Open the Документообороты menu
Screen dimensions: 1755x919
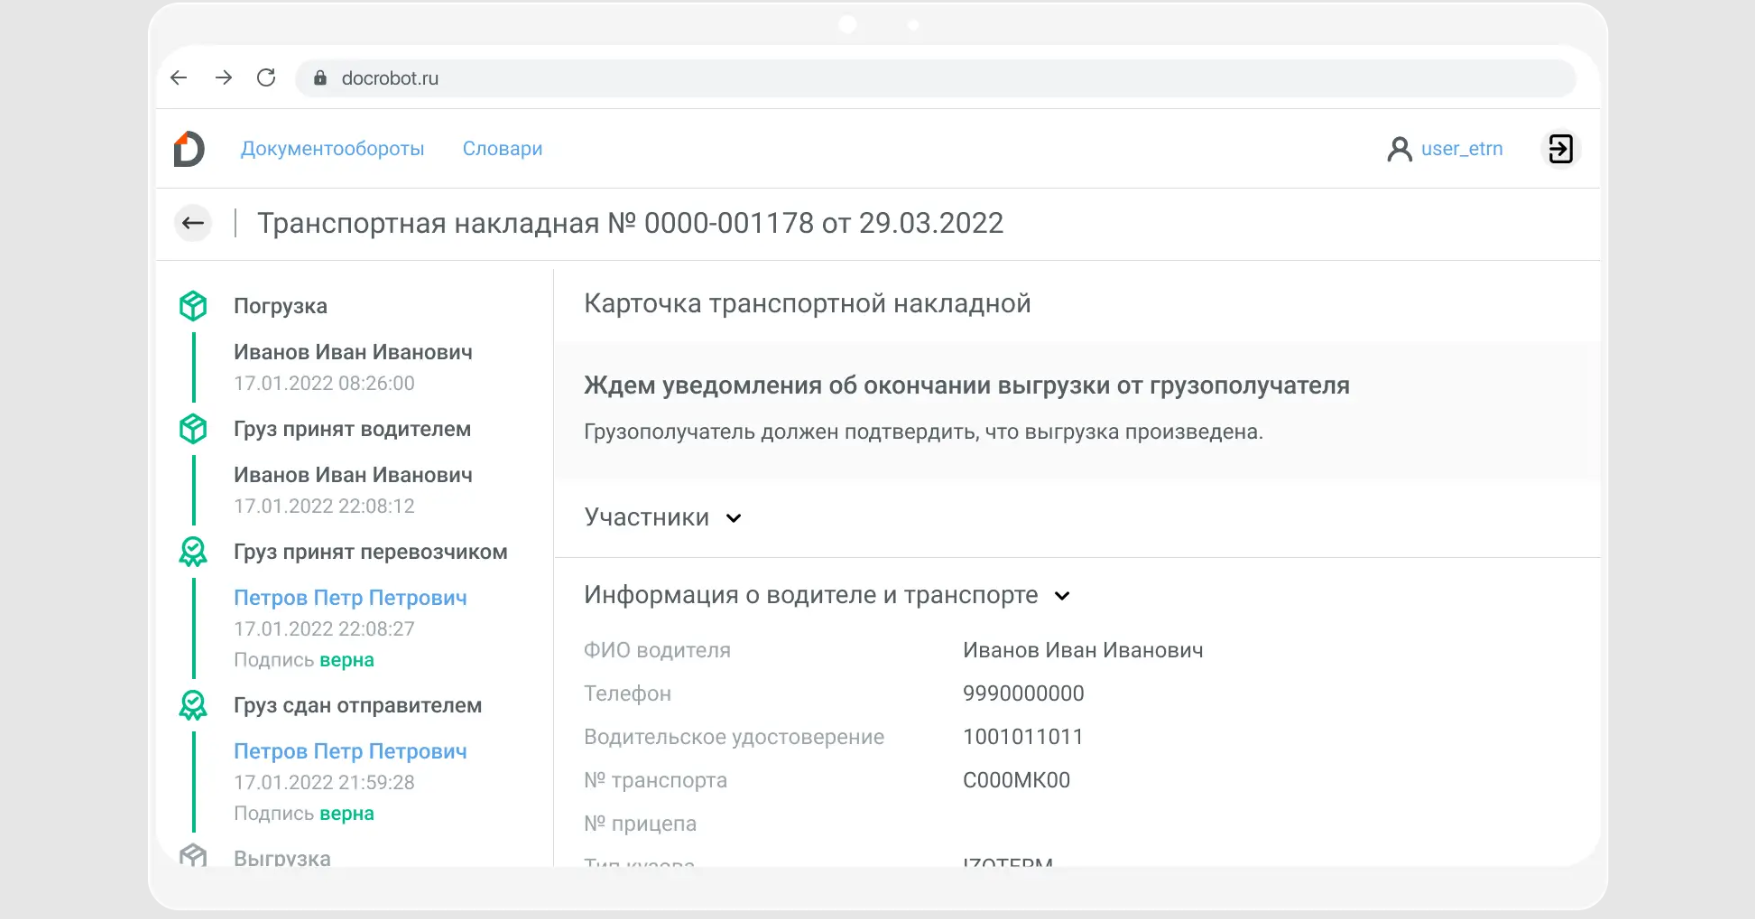pyautogui.click(x=332, y=149)
